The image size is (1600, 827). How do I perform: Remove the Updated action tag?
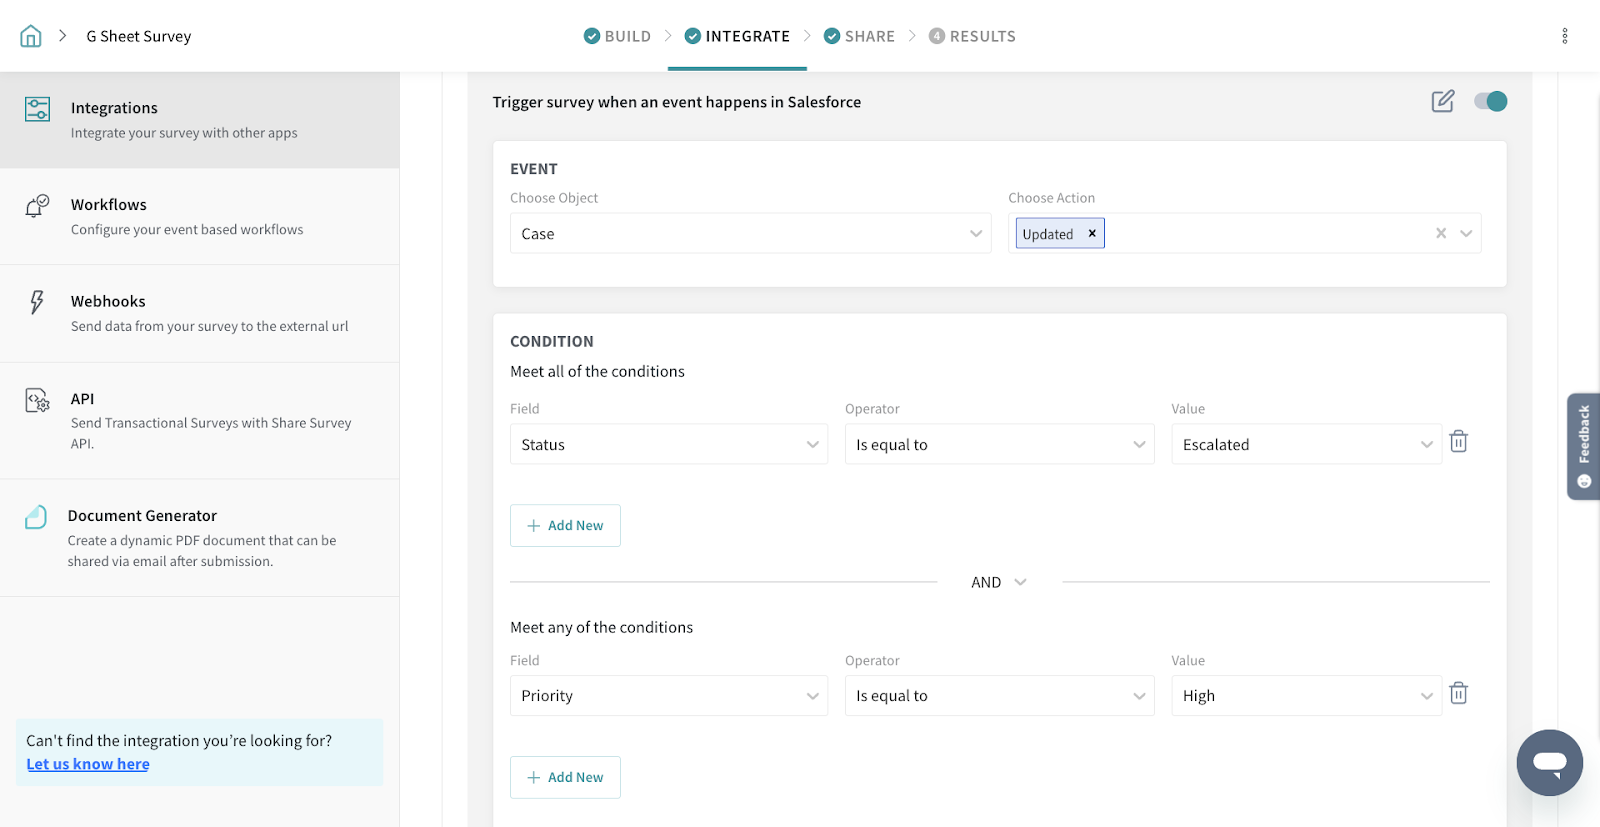click(x=1092, y=233)
